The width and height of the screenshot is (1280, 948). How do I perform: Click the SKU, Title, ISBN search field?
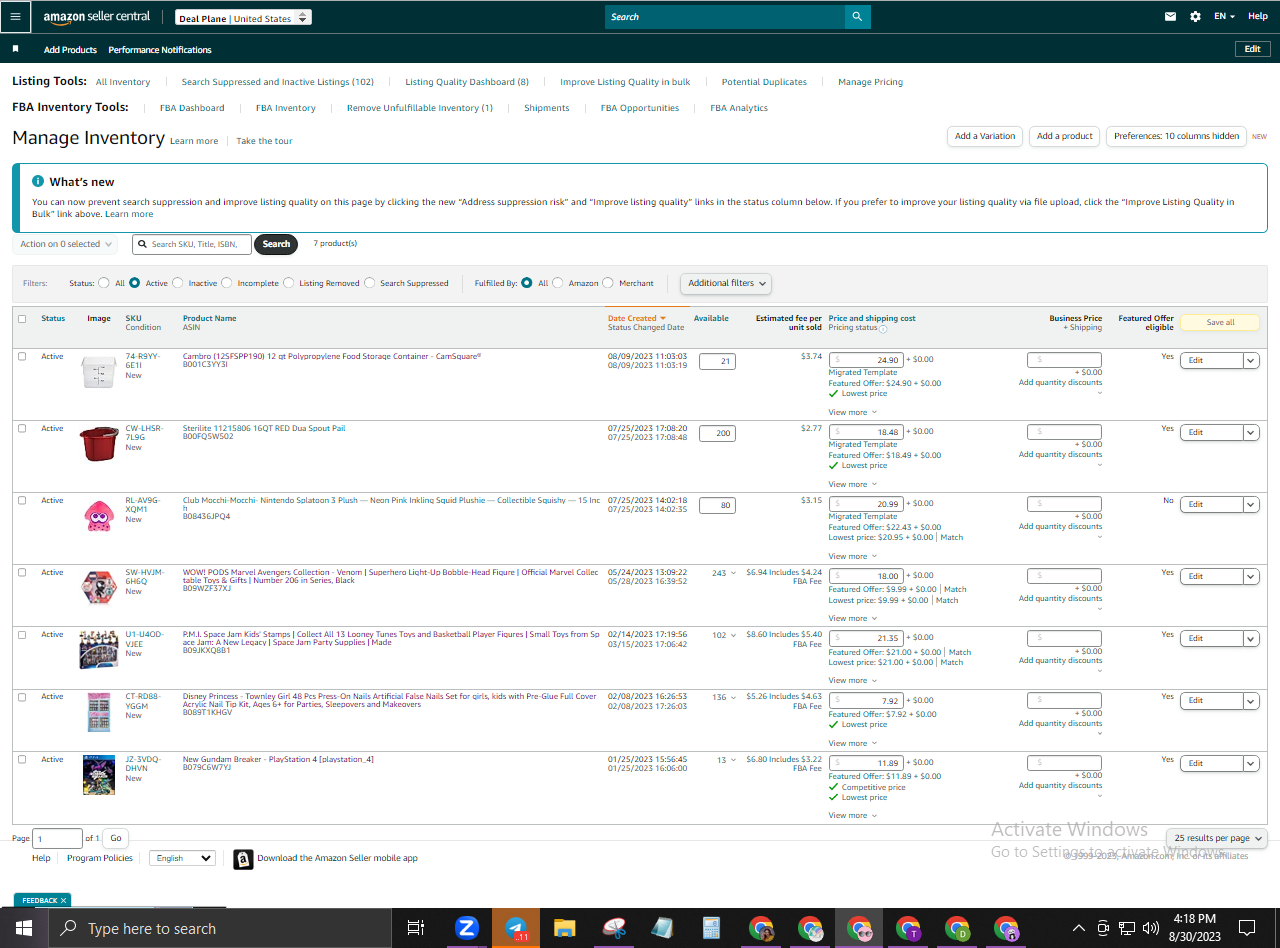pyautogui.click(x=192, y=244)
